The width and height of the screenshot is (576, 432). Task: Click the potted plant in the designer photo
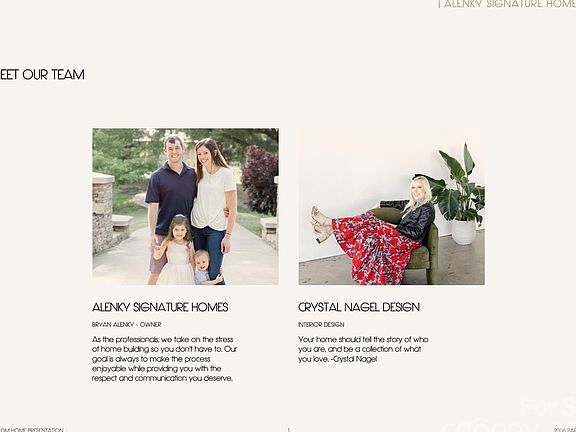point(459,195)
